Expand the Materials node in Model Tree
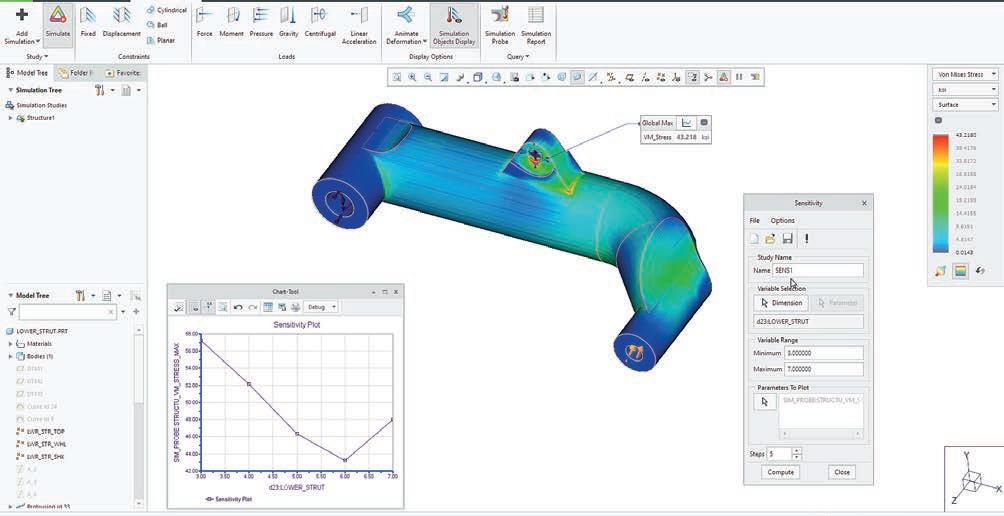Viewport: 1004px width, 516px height. point(10,344)
